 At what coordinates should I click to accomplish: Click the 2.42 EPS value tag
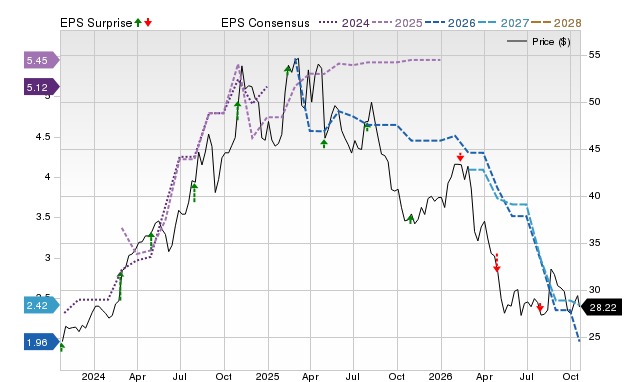41,305
